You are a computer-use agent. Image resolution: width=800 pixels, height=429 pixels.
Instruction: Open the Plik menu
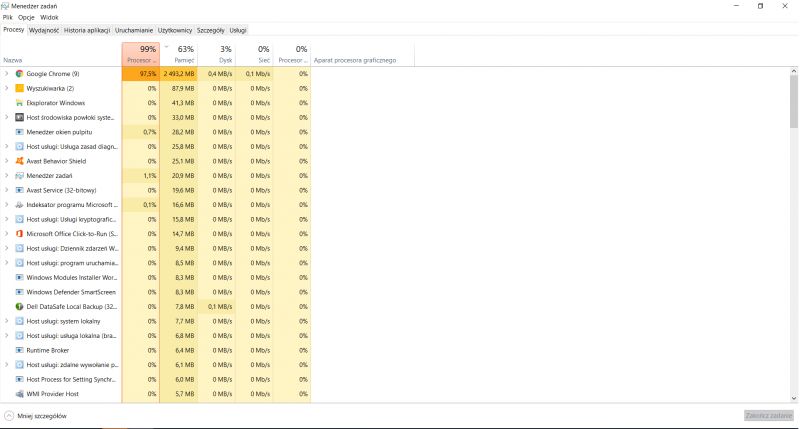[8, 17]
